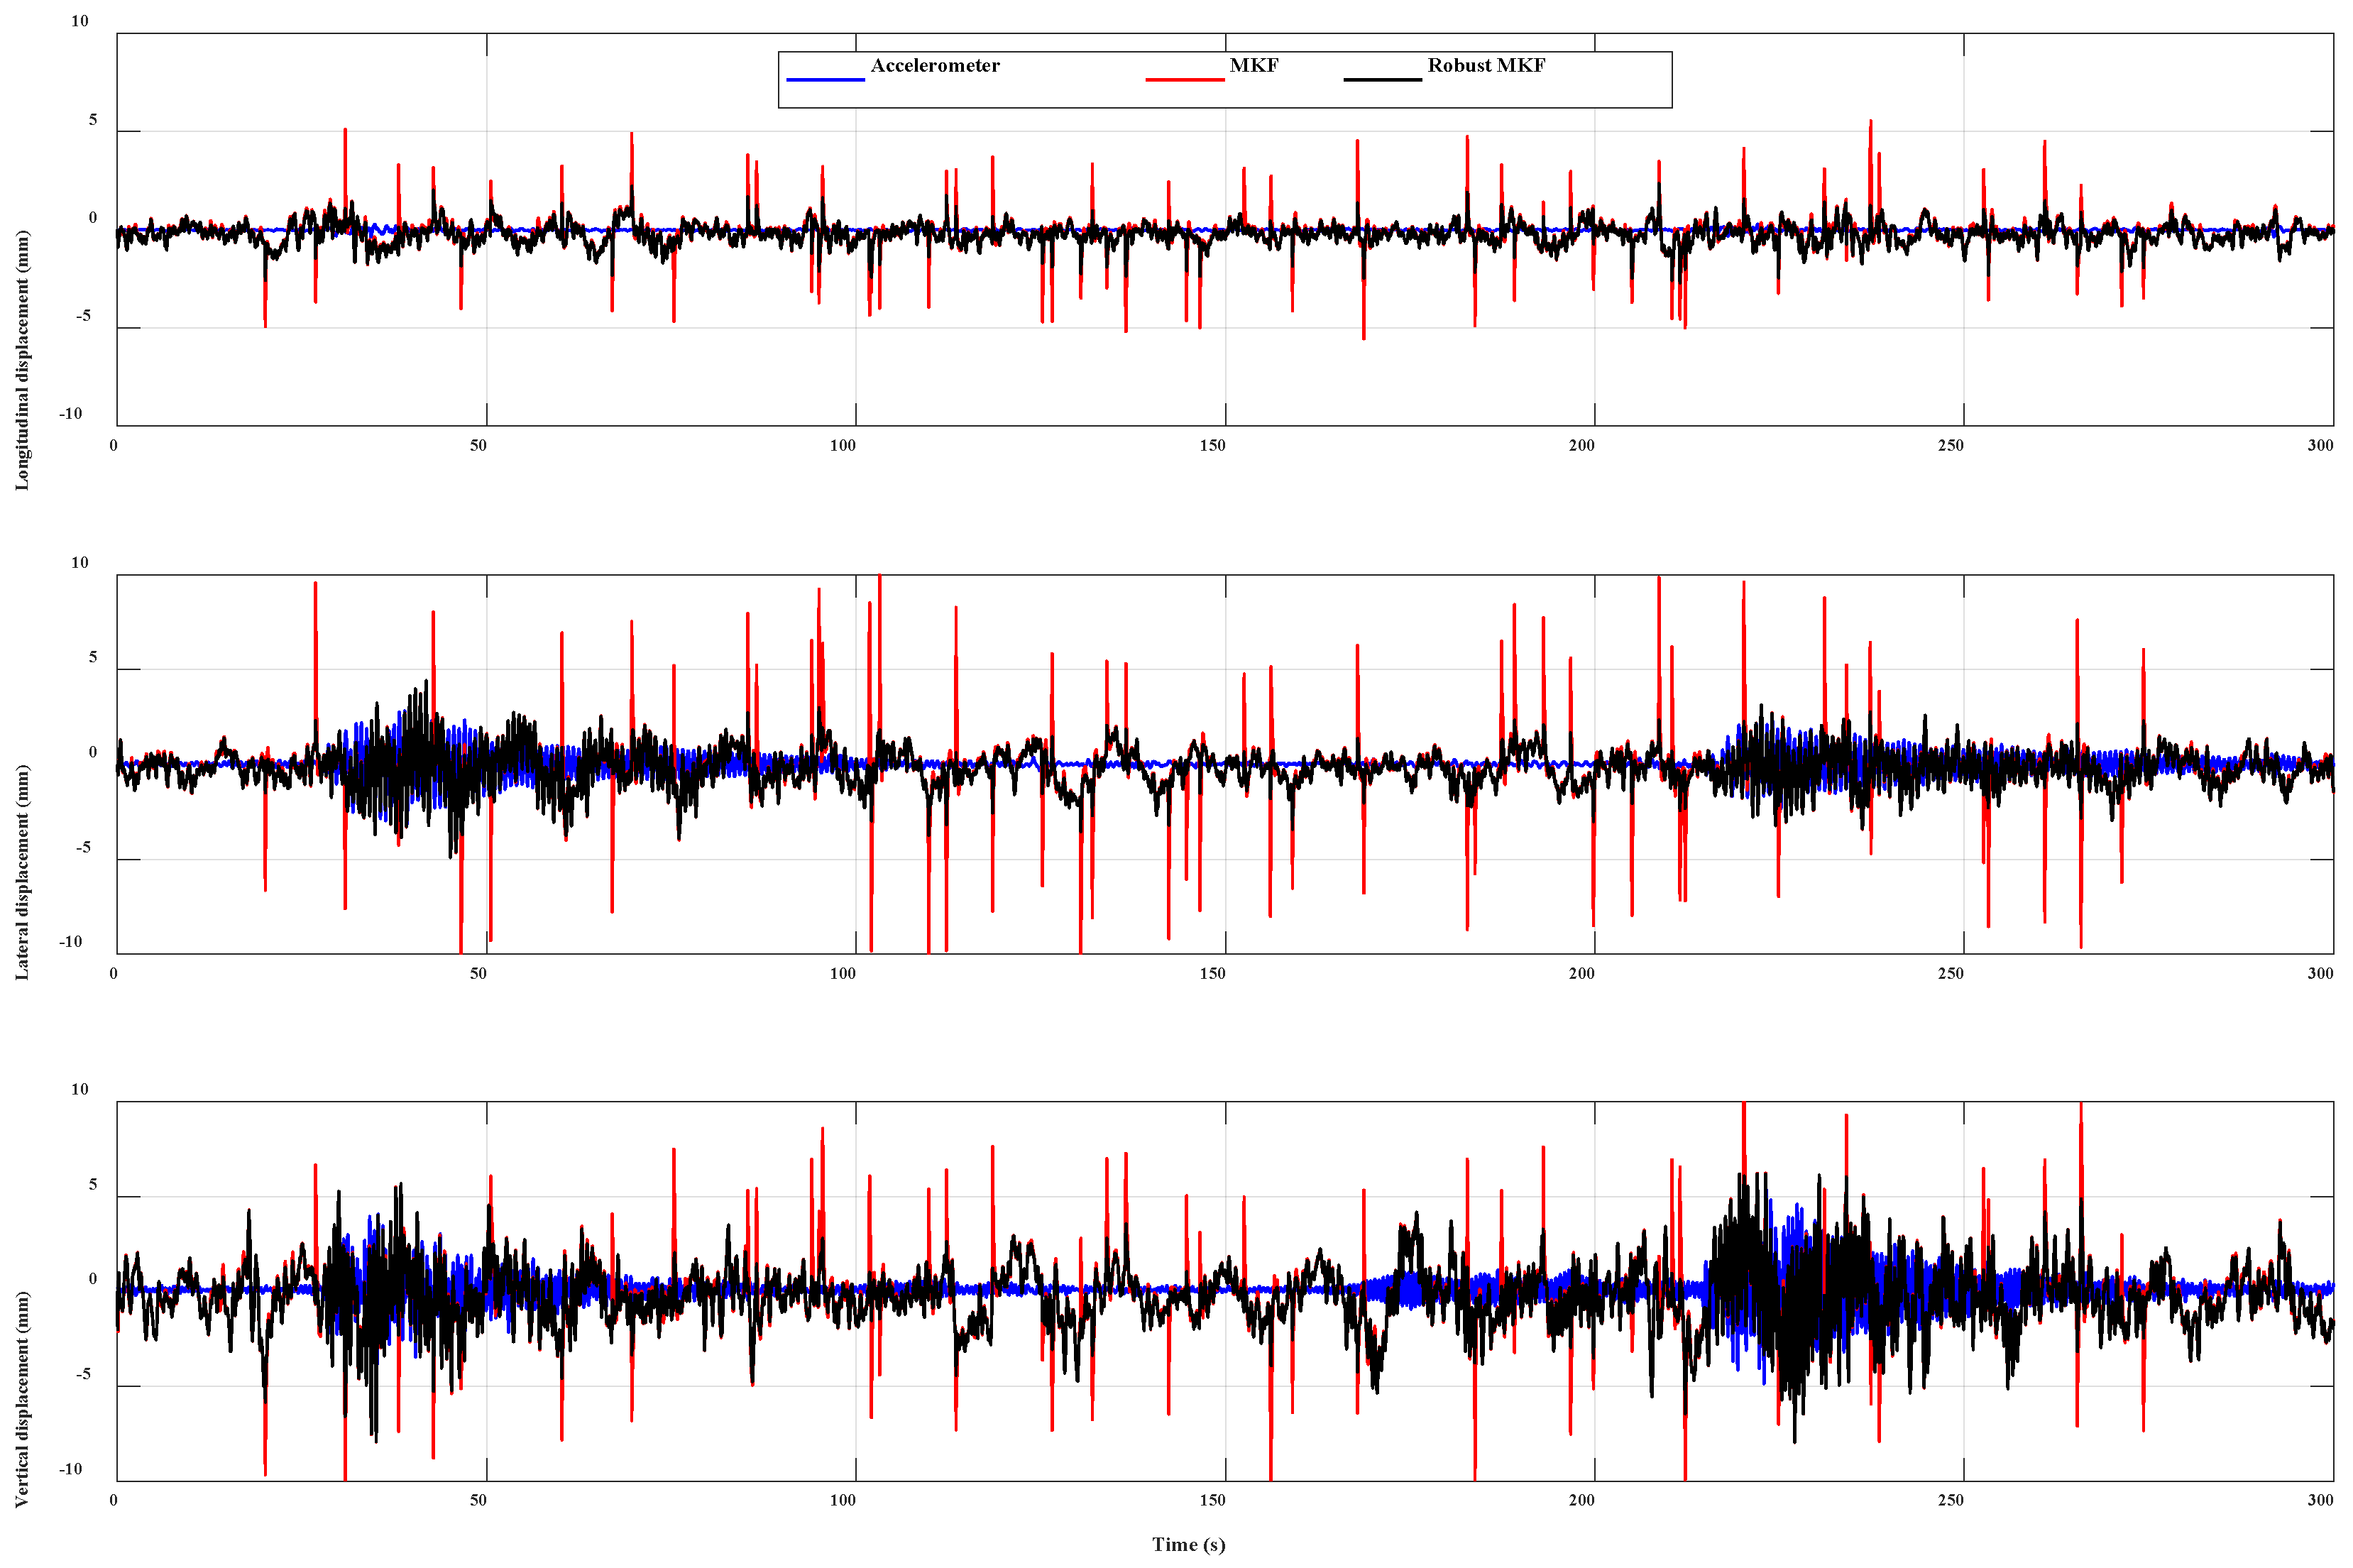The height and width of the screenshot is (1568, 2353).
Task: Click the 5 y-tick of the longitudinal plot
Action: (93, 120)
